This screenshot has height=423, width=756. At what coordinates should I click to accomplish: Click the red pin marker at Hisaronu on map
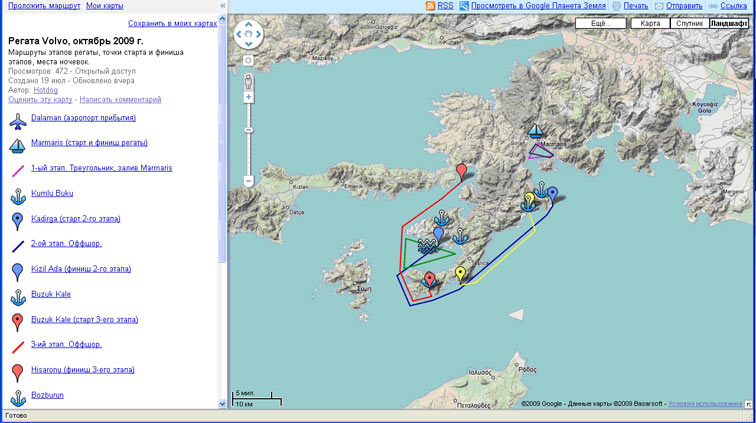[461, 172]
